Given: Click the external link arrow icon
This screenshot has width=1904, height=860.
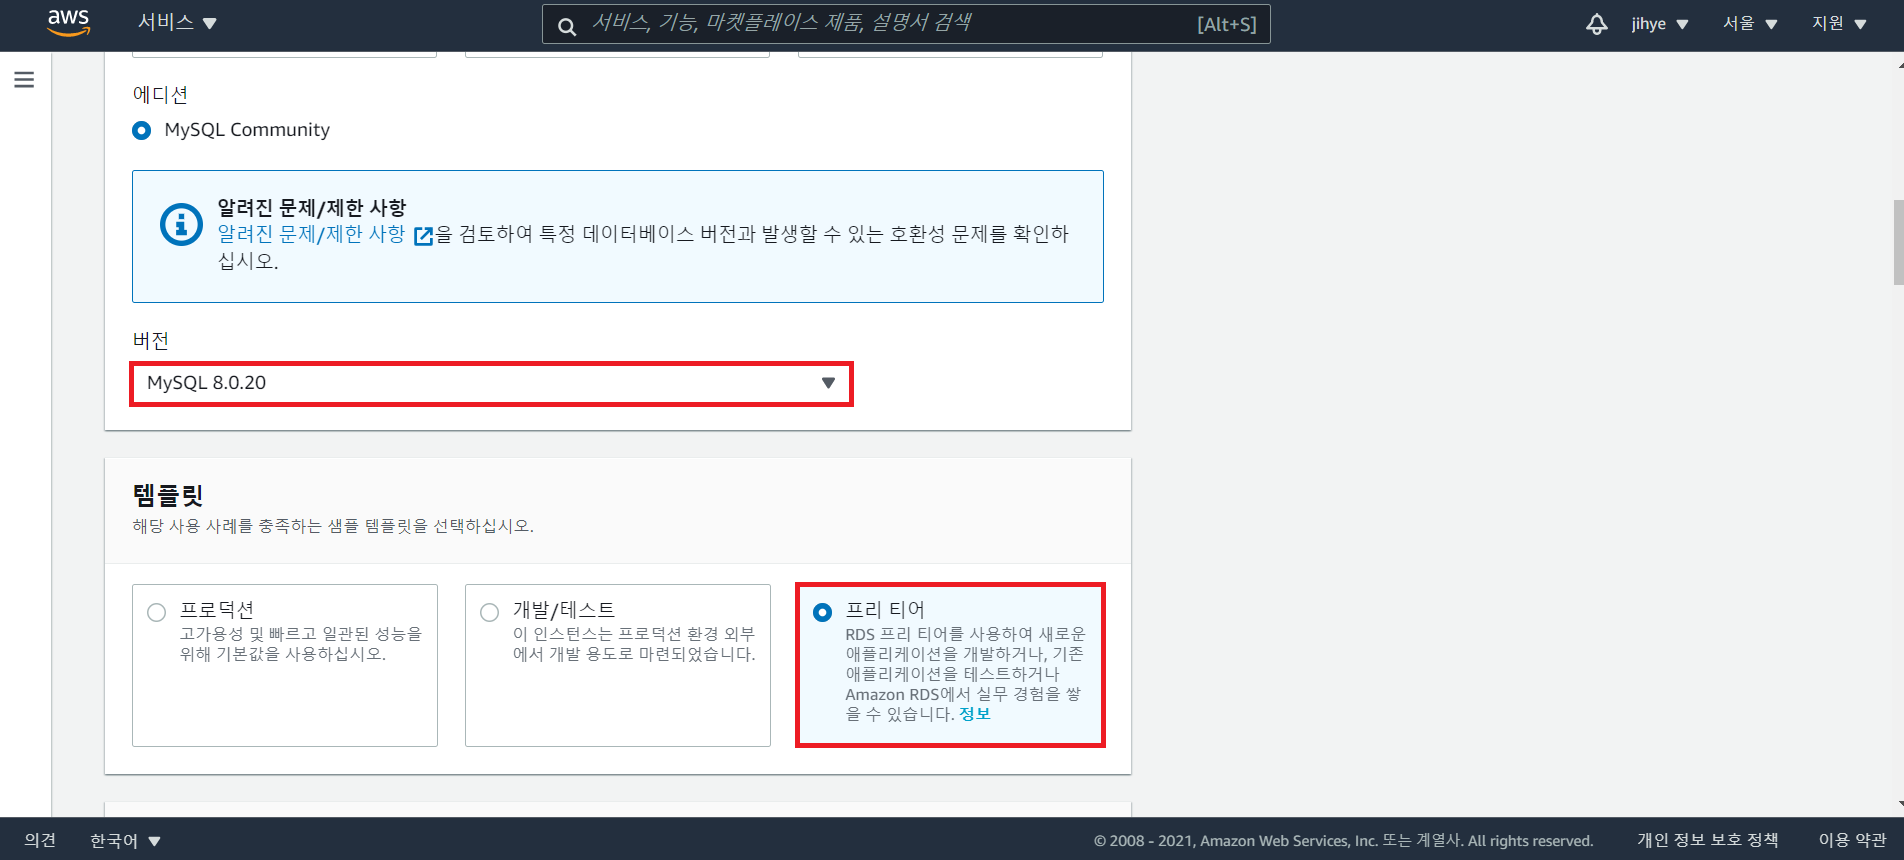Looking at the screenshot, I should pos(423,236).
